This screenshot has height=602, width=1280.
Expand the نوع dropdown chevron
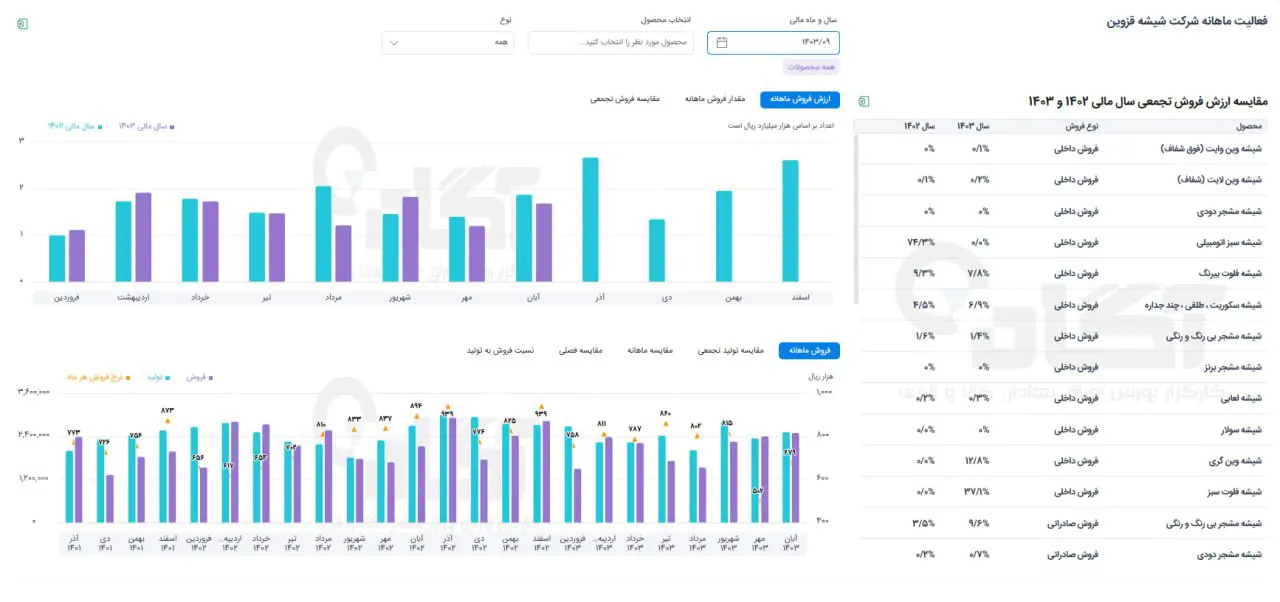[x=394, y=43]
